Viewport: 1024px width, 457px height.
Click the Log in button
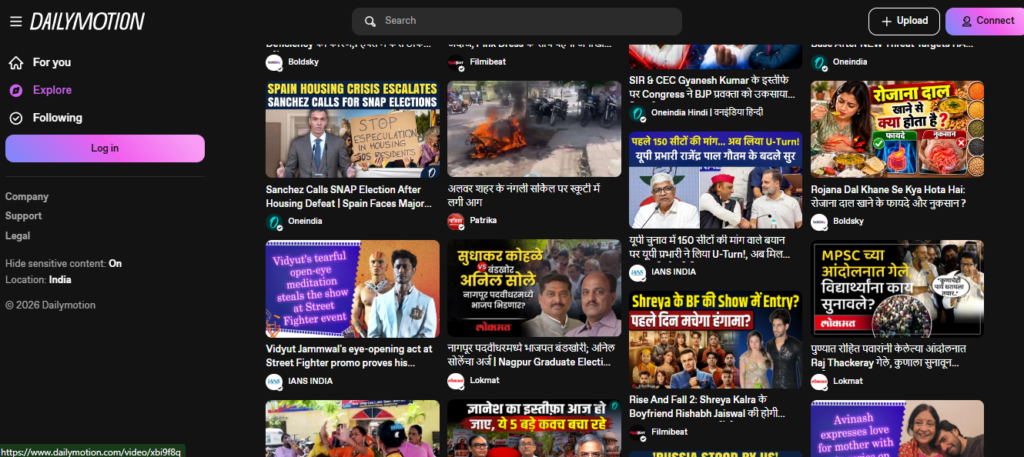point(104,149)
